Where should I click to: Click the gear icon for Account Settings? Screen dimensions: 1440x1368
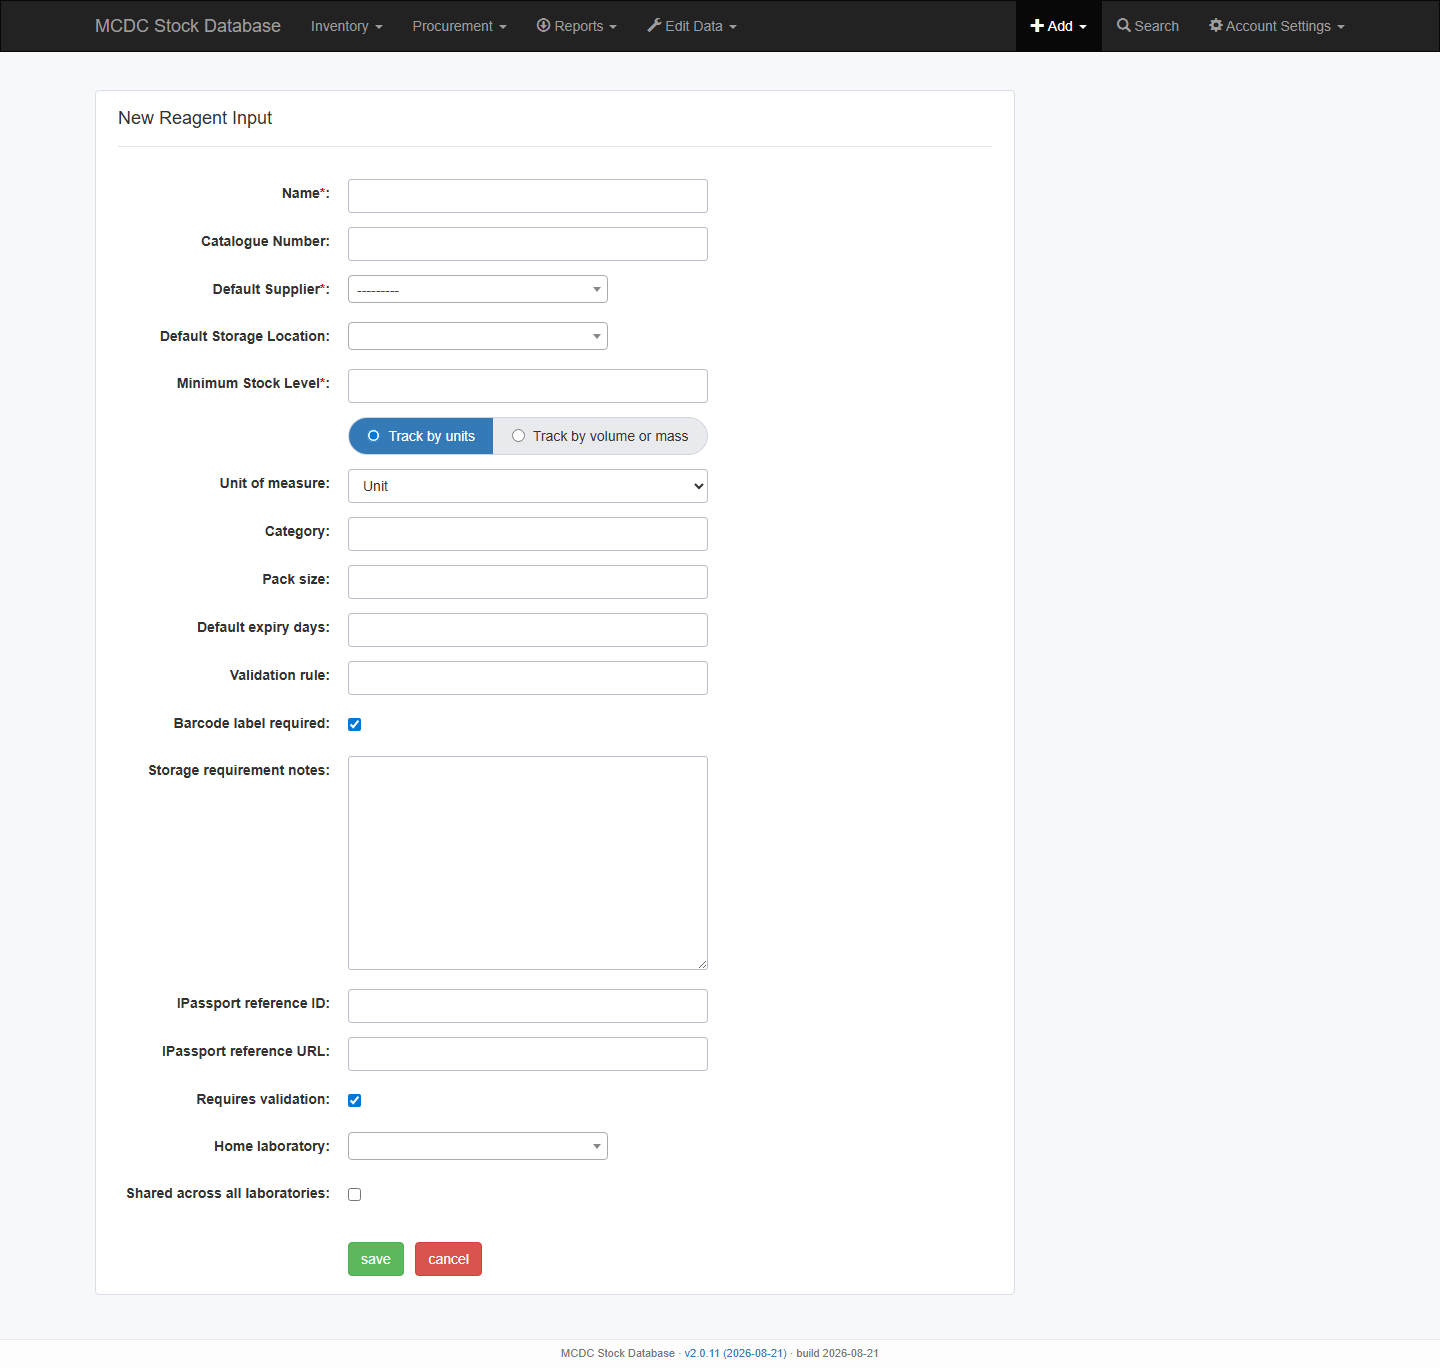coord(1216,25)
